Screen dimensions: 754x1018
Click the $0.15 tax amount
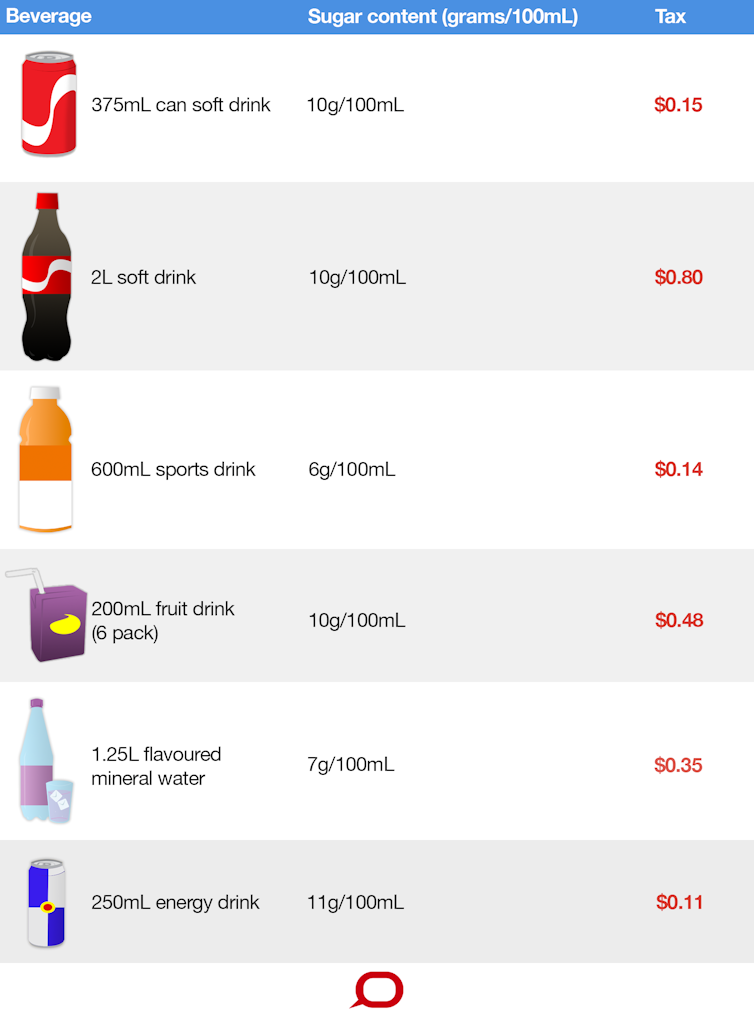(x=678, y=105)
